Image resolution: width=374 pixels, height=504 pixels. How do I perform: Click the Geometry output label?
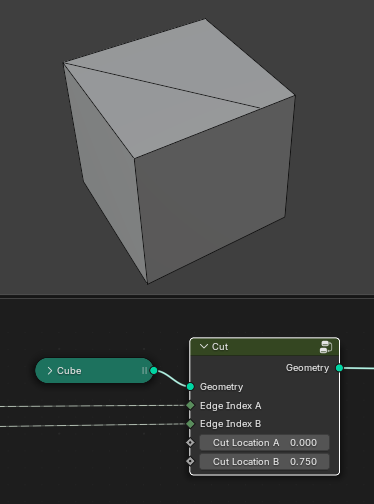307,368
